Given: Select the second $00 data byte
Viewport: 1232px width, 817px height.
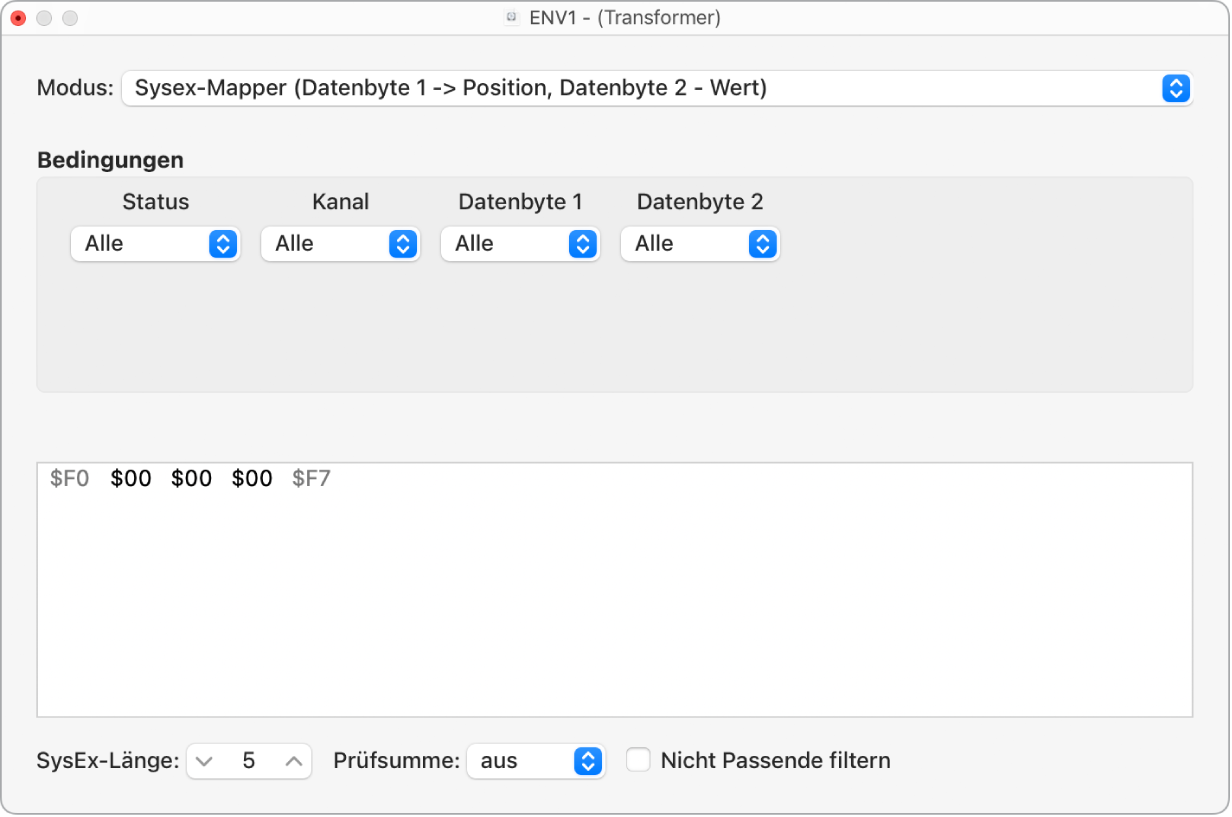Looking at the screenshot, I should 192,478.
